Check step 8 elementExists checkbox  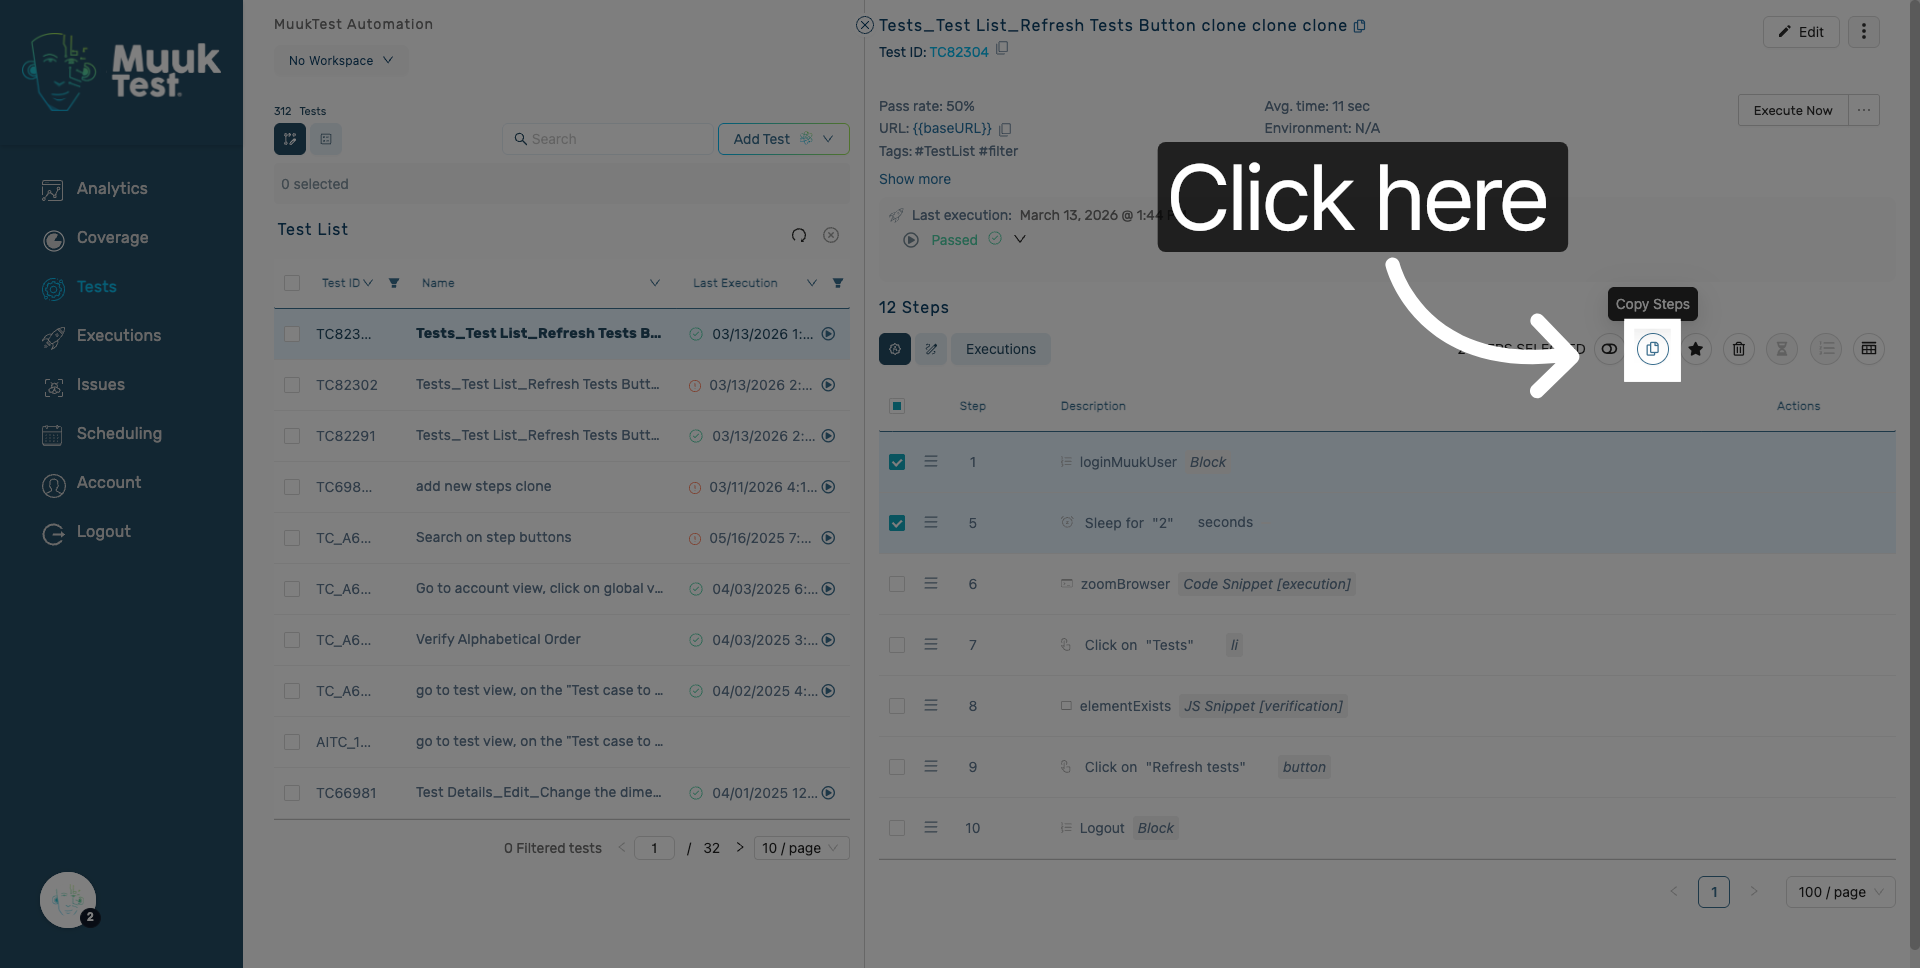(897, 706)
